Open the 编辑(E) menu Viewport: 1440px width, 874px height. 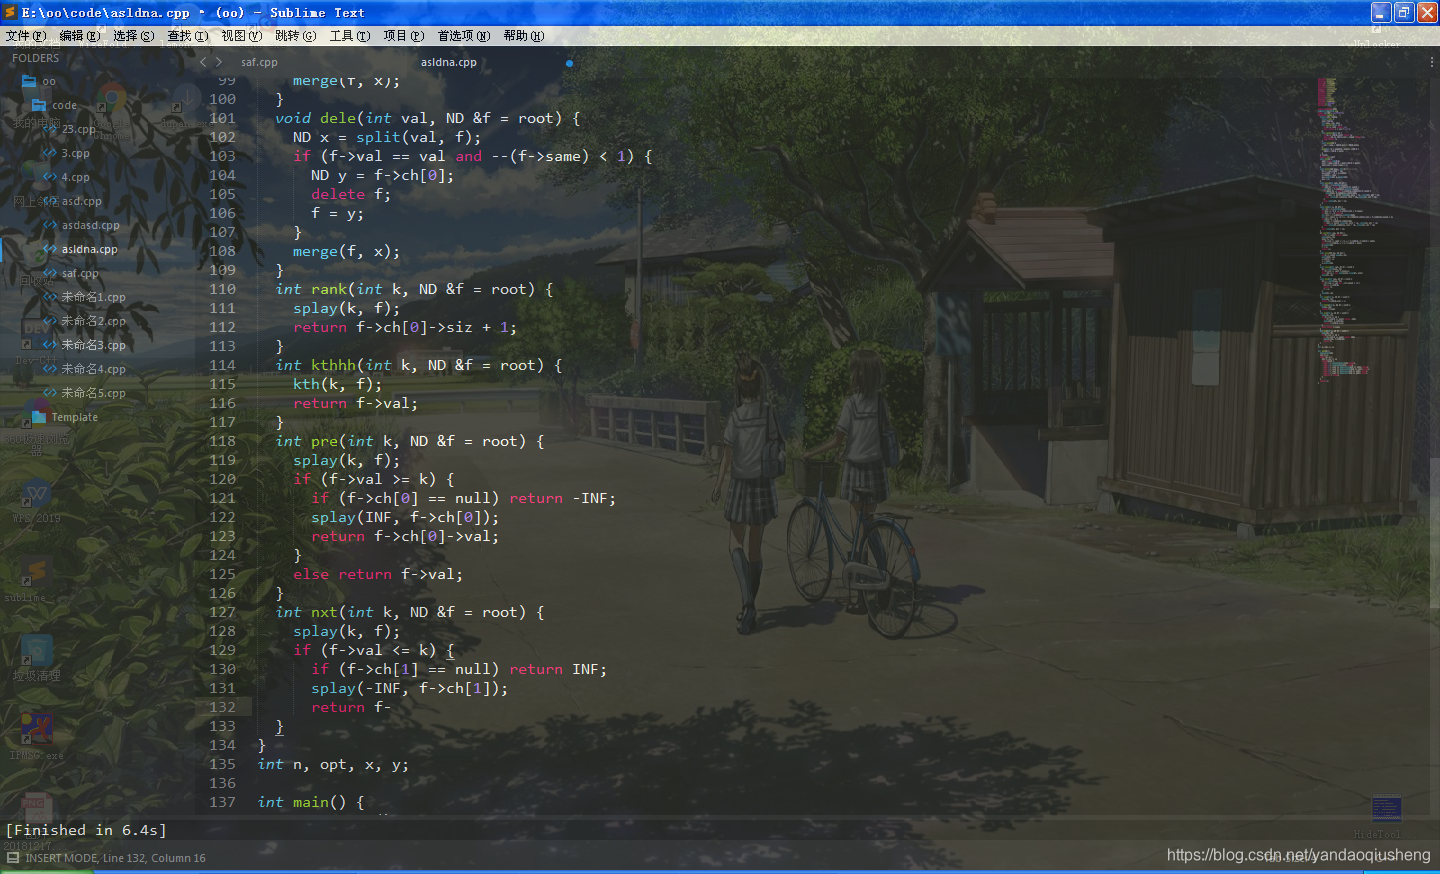(x=80, y=36)
